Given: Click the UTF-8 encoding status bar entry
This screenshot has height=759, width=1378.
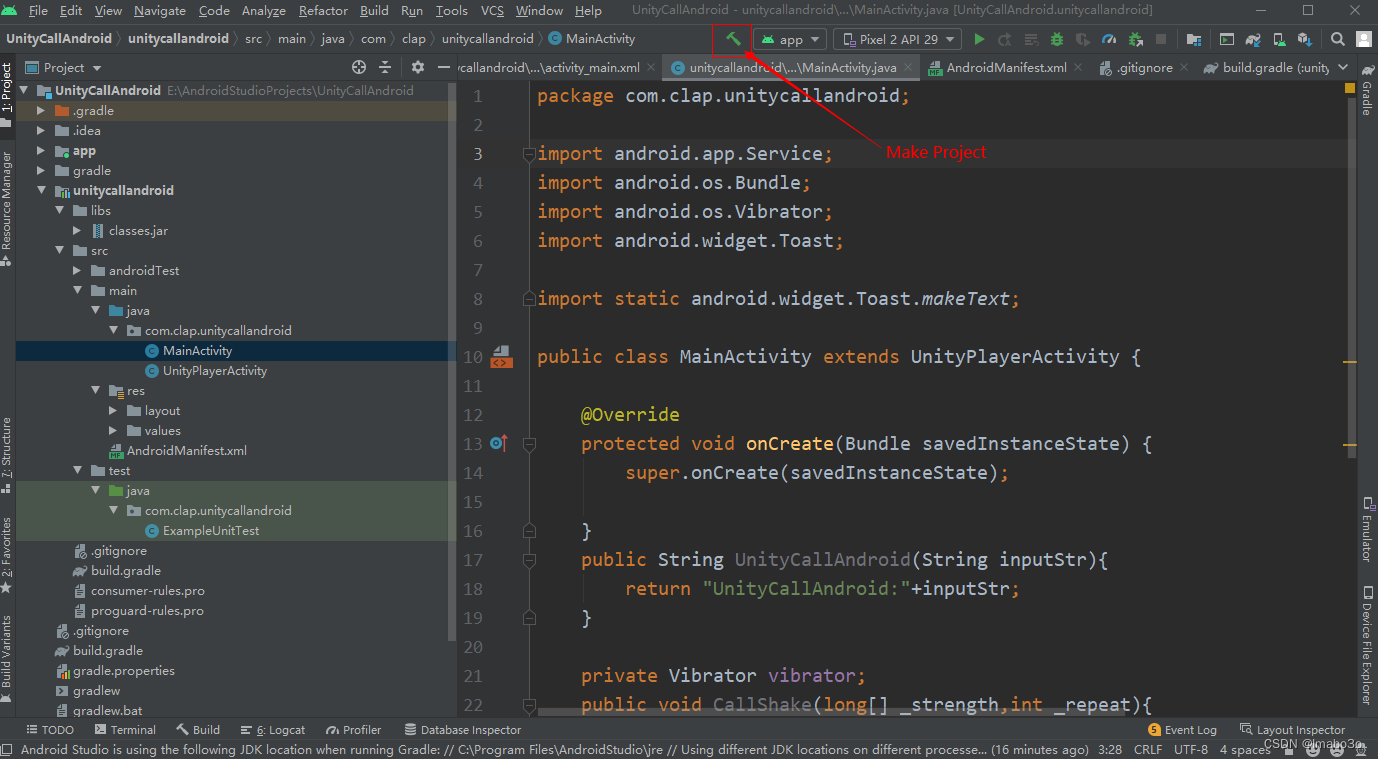Looking at the screenshot, I should tap(1191, 749).
